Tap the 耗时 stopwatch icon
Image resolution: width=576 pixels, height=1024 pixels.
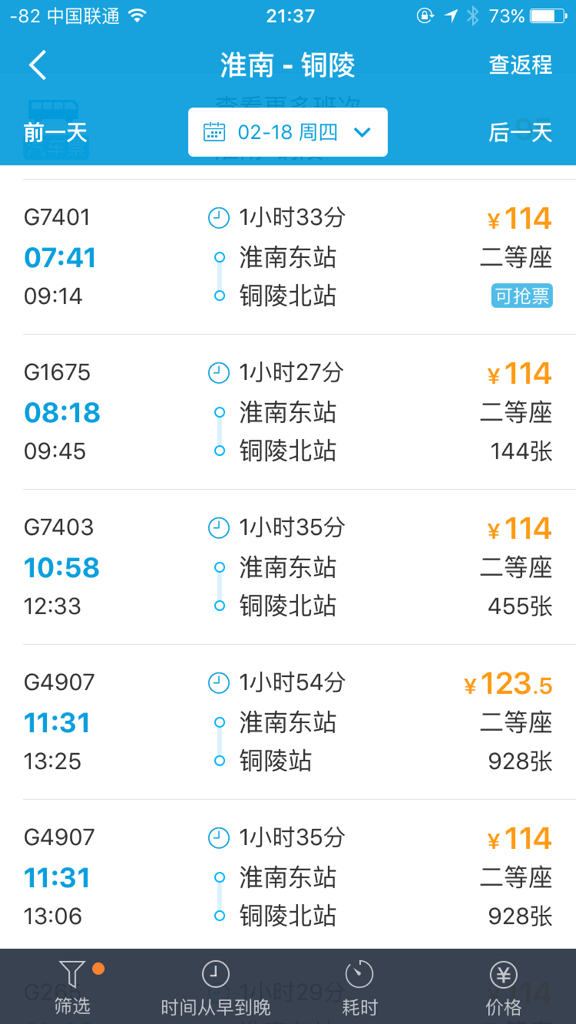(x=359, y=974)
